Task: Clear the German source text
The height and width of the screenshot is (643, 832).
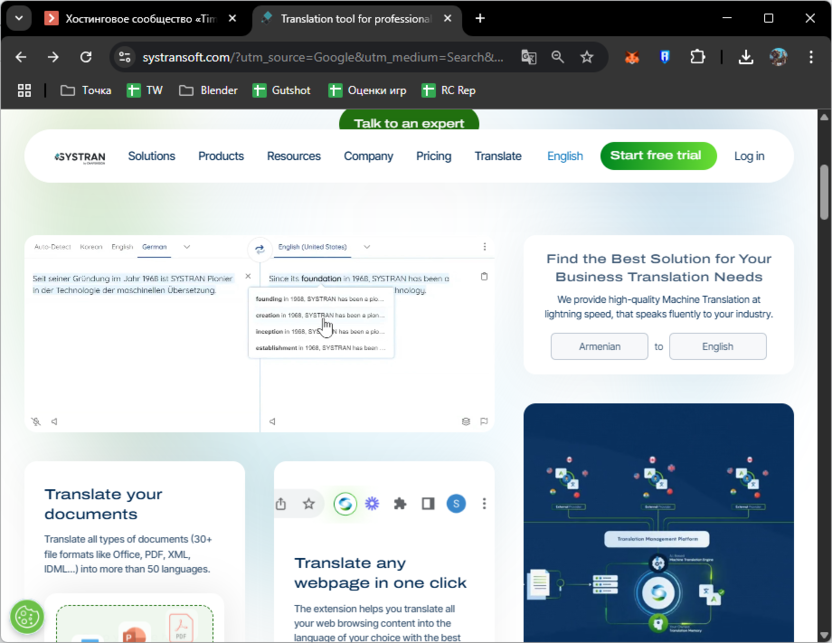Action: (x=248, y=276)
